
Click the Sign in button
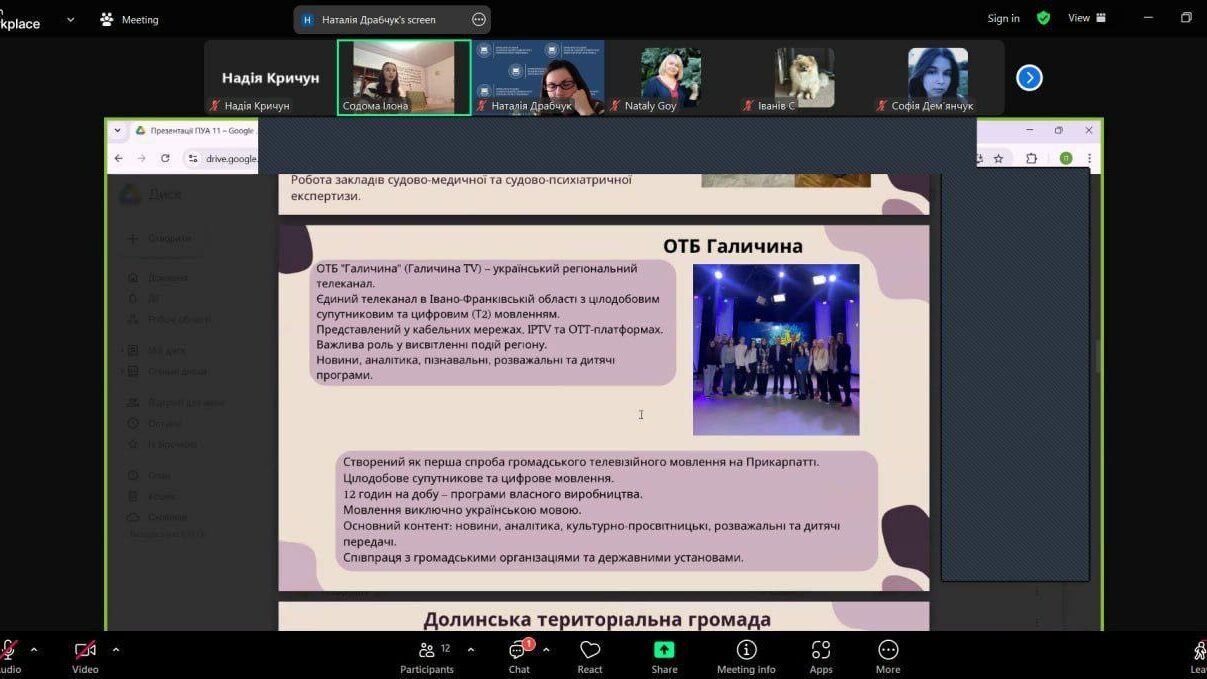(x=1003, y=18)
